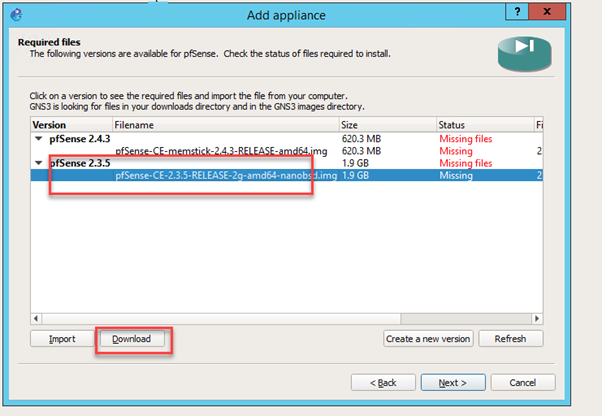
Task: Click the right scroll arrow
Action: 537,319
